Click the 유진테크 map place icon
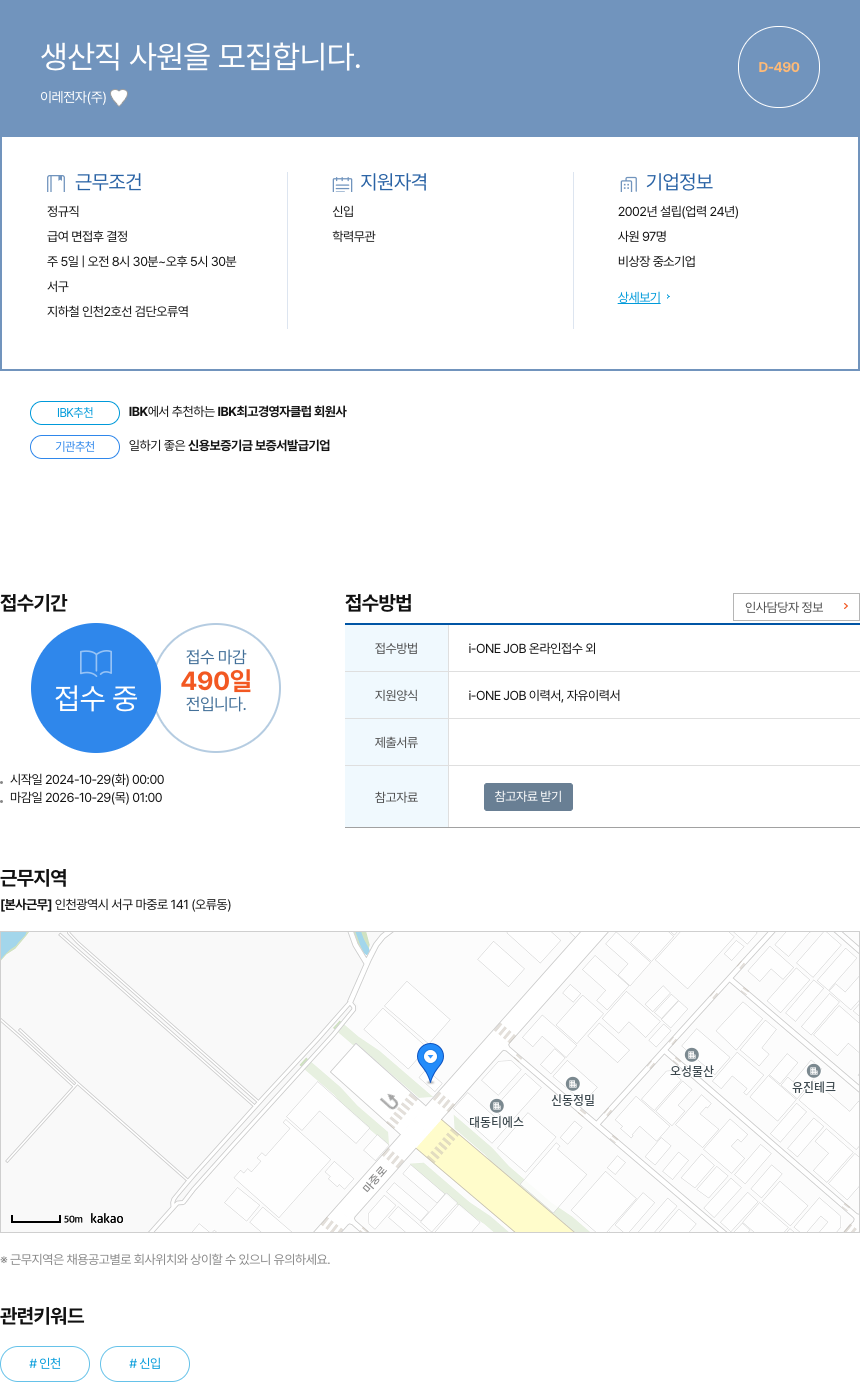Screen dimensions: 860x1383 click(813, 1070)
